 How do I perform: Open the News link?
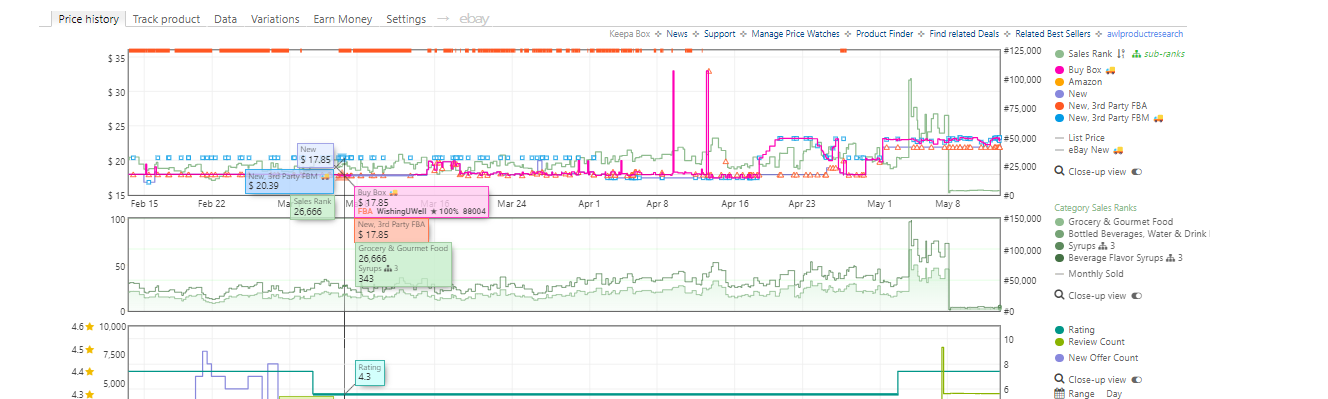tap(677, 34)
